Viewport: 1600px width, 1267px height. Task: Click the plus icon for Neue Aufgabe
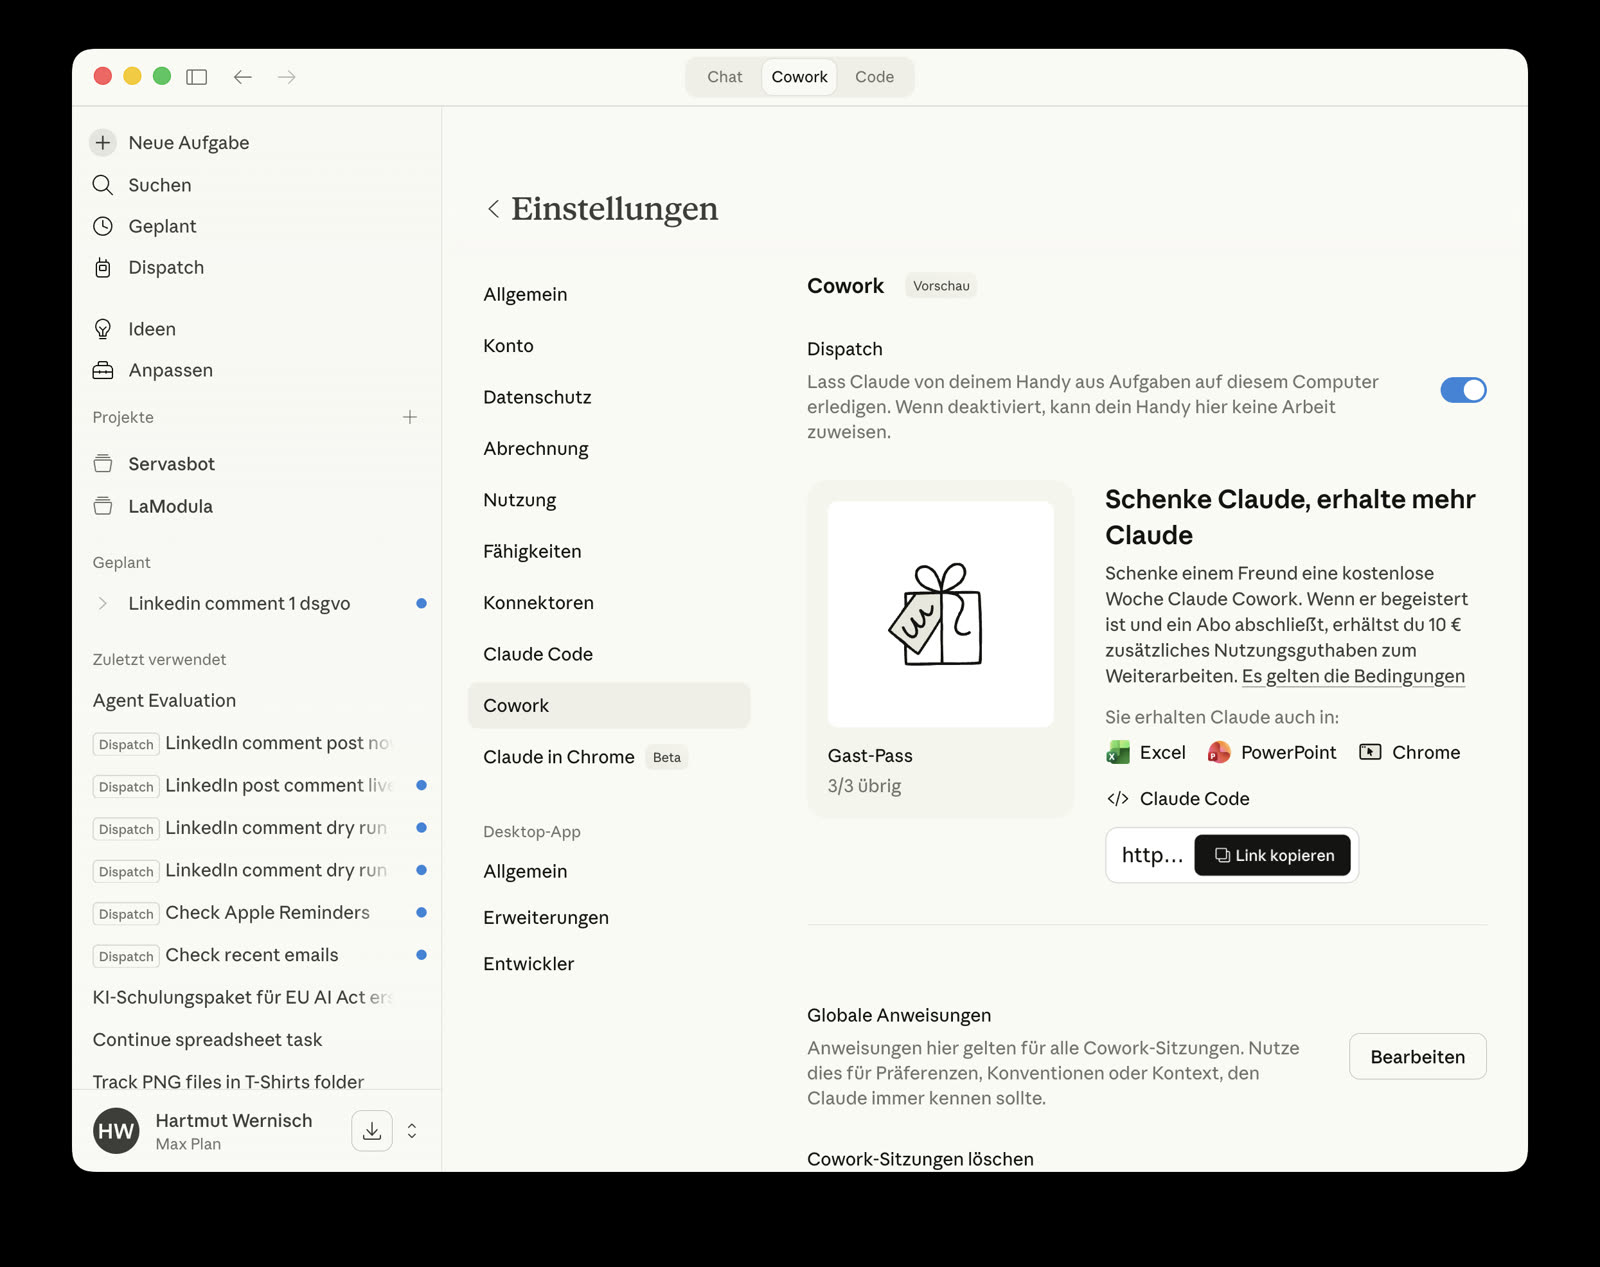tap(103, 143)
